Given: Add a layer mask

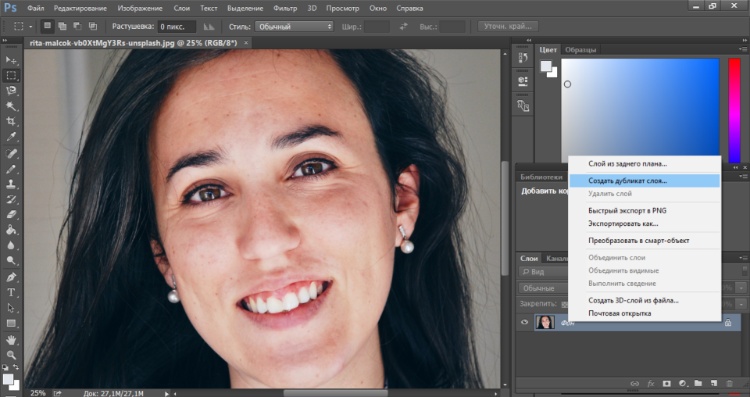Looking at the screenshot, I should click(x=666, y=384).
